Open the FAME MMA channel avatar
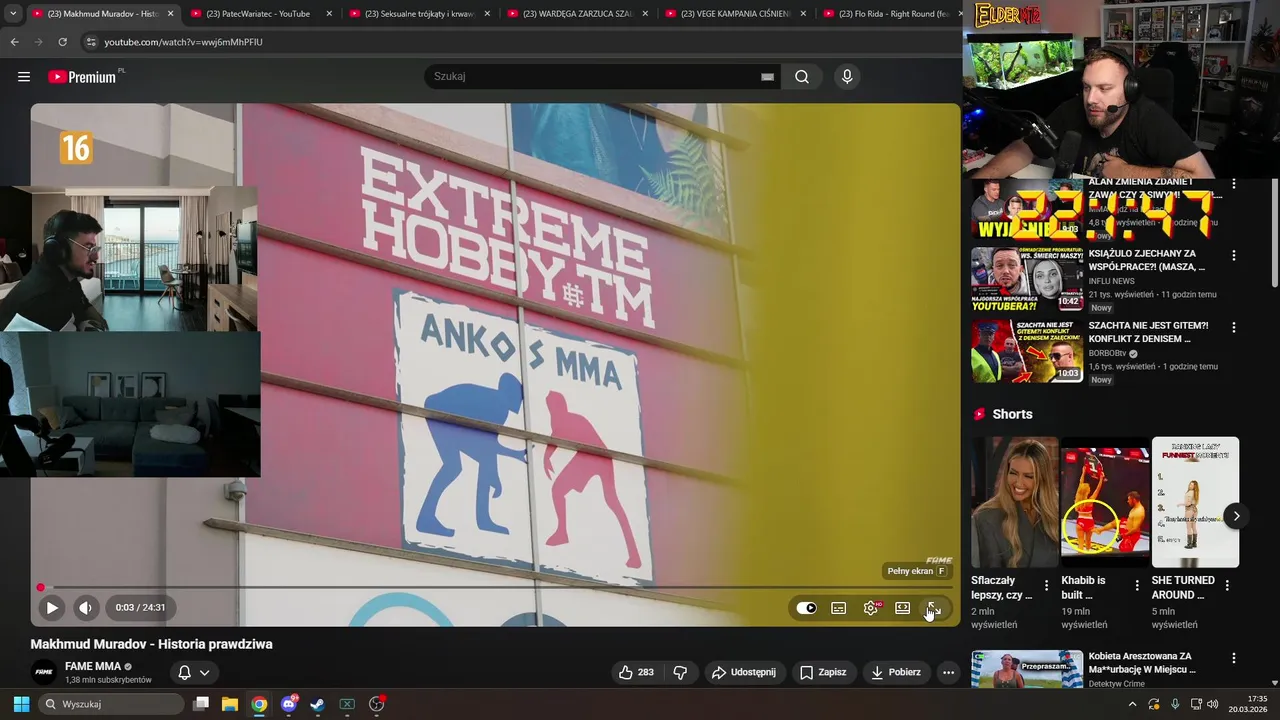This screenshot has width=1280, height=720. [x=44, y=672]
